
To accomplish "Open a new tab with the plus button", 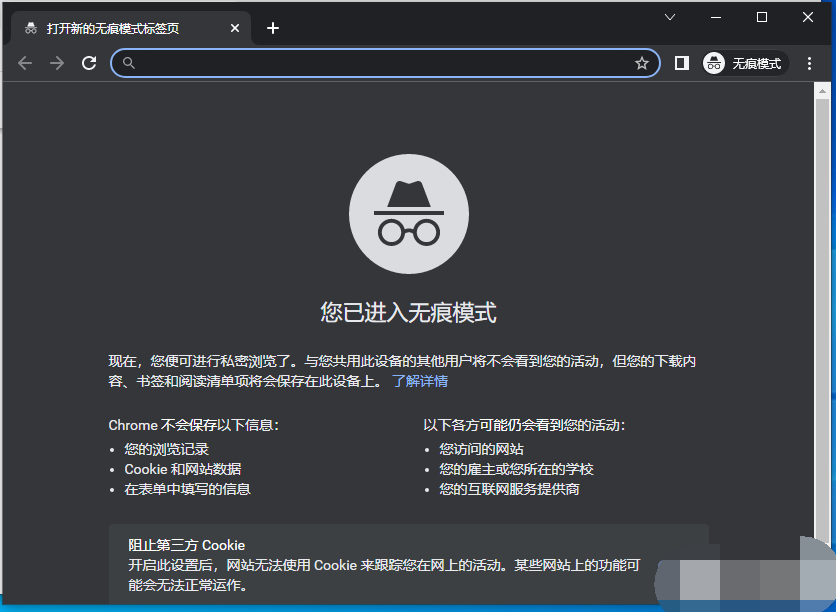I will tap(273, 28).
